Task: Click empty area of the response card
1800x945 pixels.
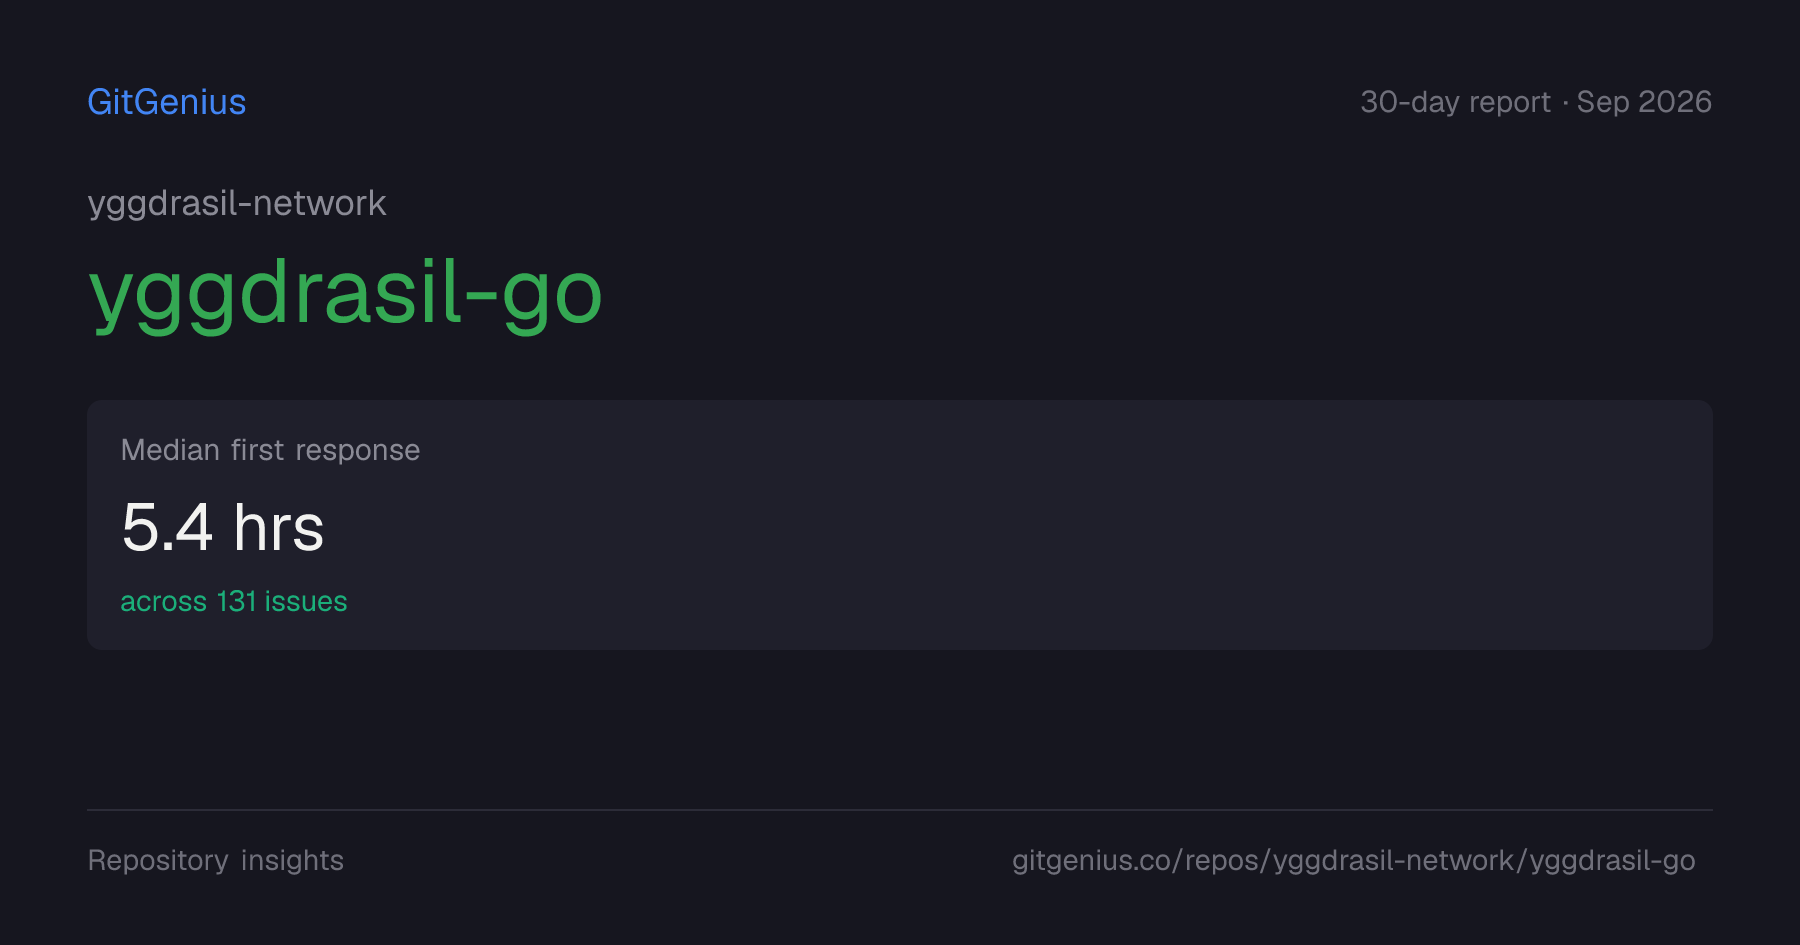Action: tap(1000, 525)
